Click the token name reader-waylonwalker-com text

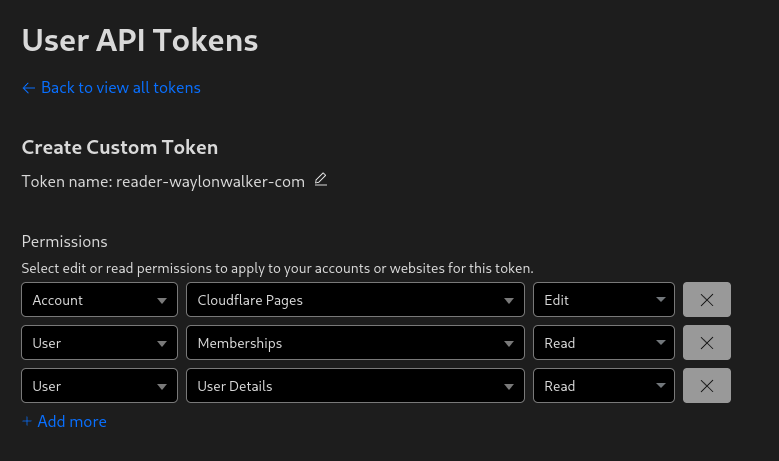coord(210,182)
